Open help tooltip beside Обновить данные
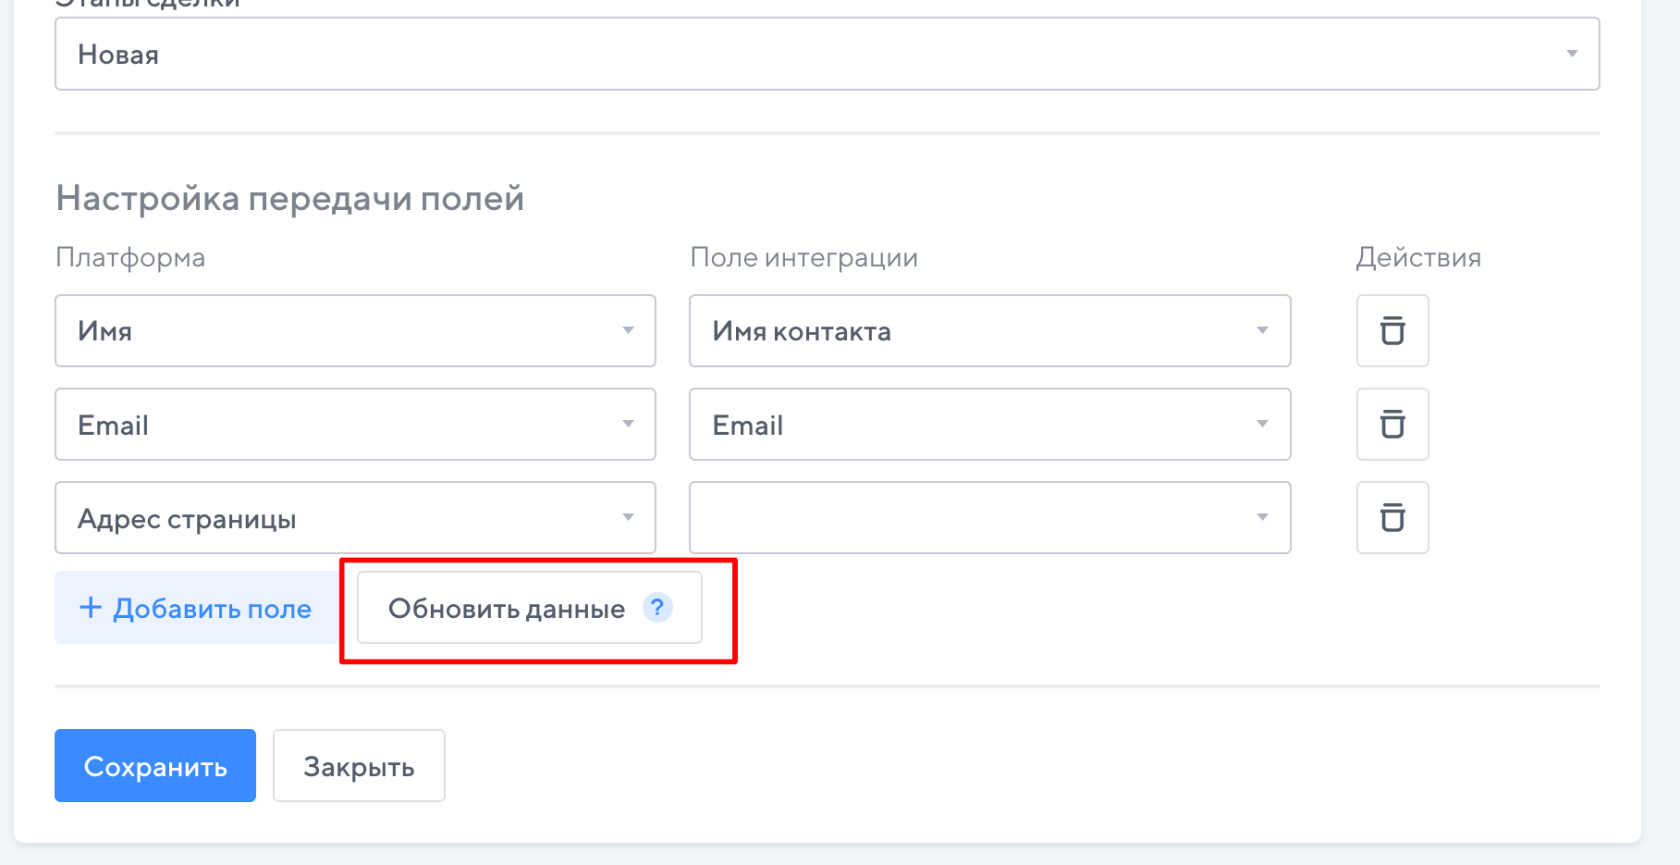The height and width of the screenshot is (865, 1680). (x=657, y=607)
